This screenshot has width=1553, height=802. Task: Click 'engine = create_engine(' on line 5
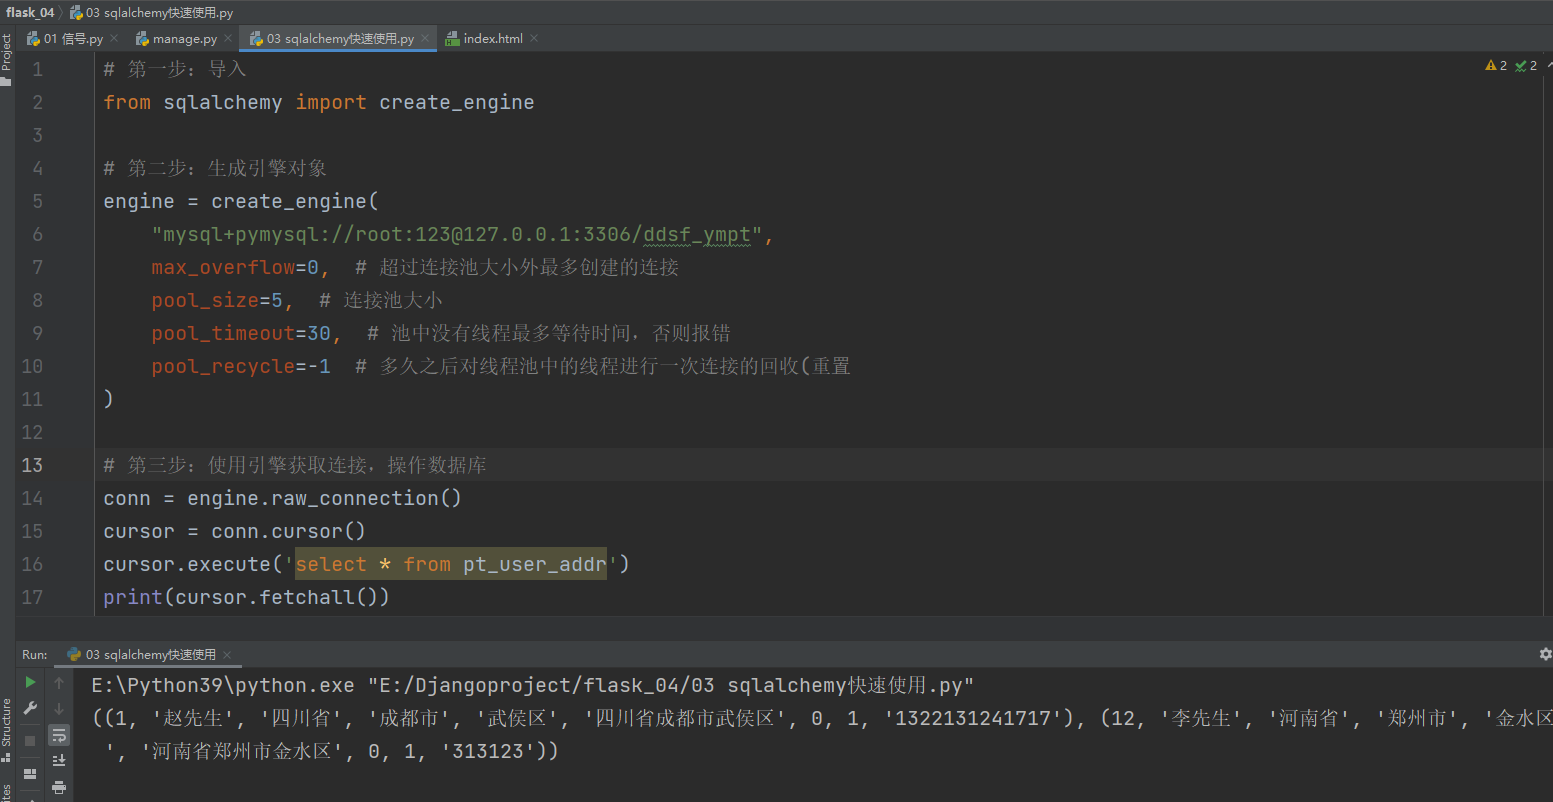(x=241, y=201)
